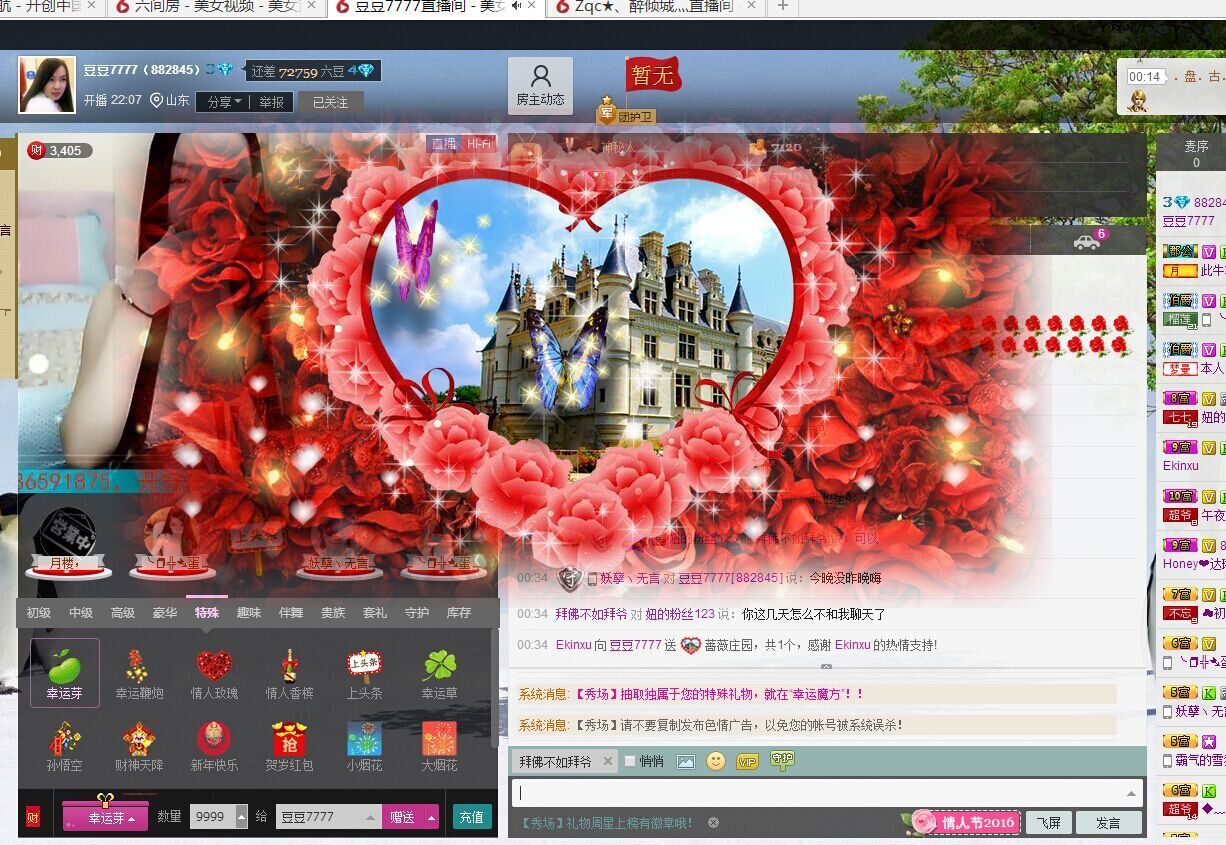The width and height of the screenshot is (1226, 845).
Task: Click the 充值 recharge button
Action: coord(472,817)
